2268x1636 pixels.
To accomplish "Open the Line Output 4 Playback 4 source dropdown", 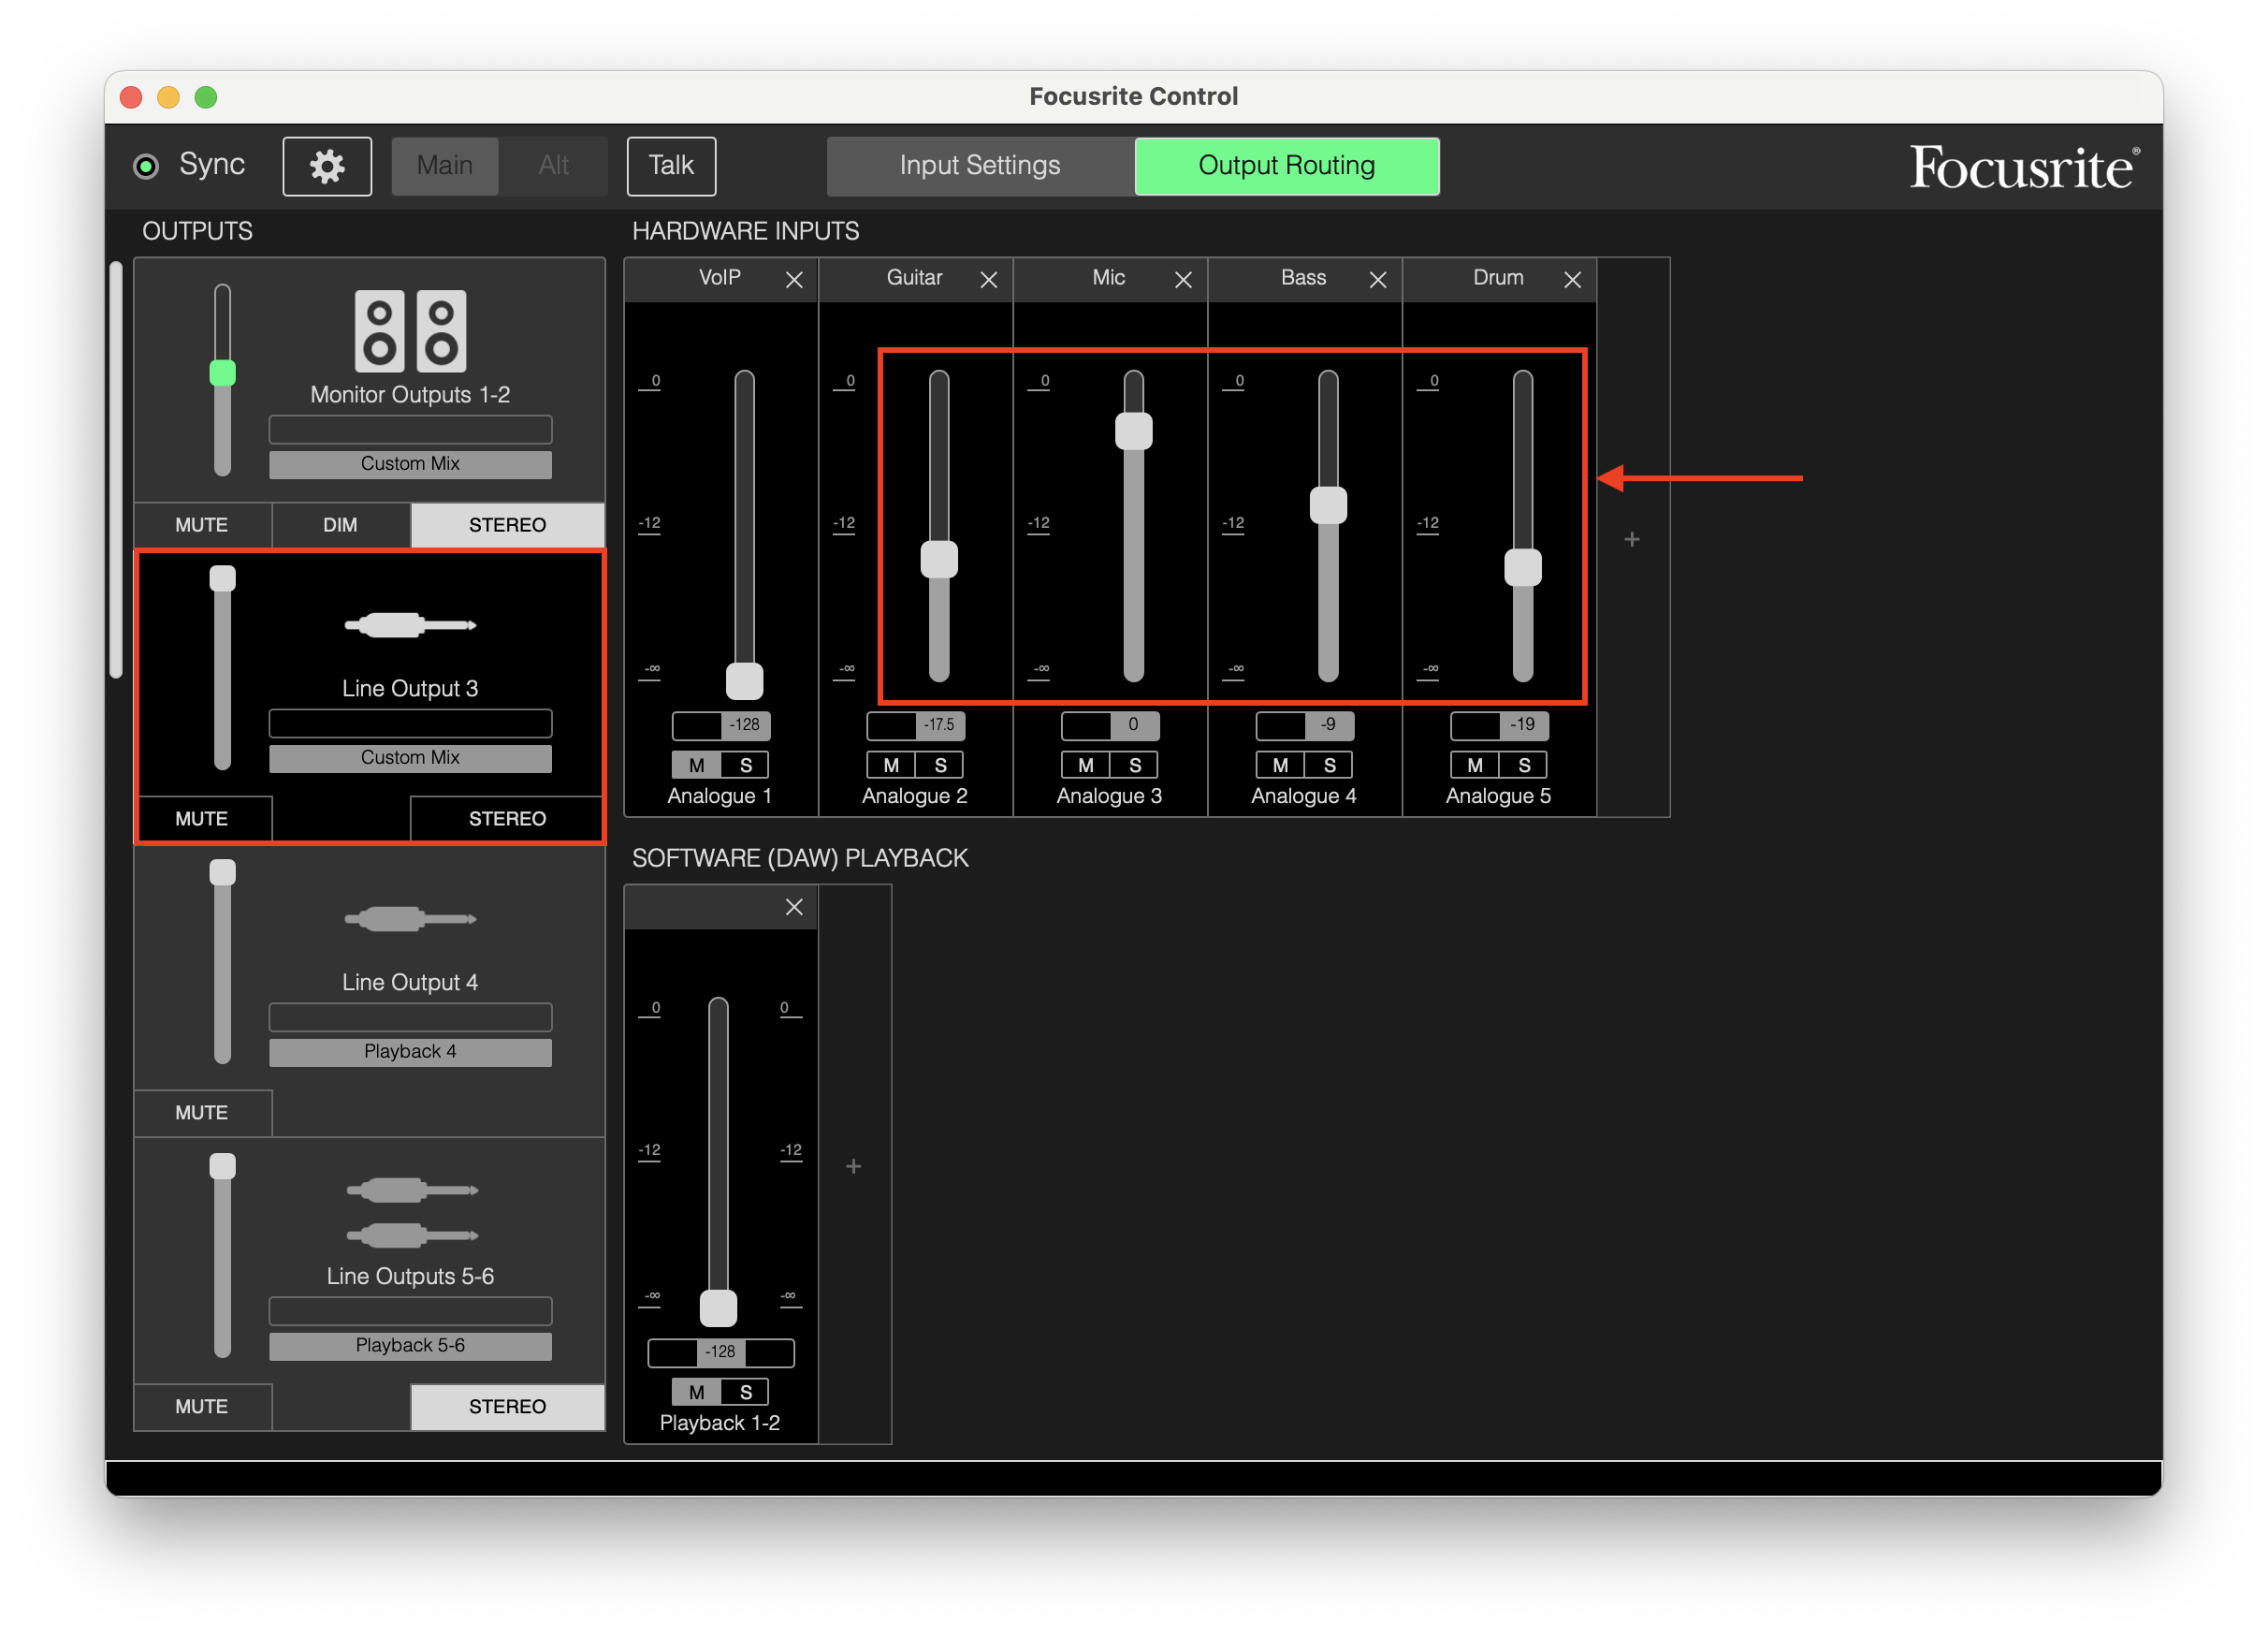I will click(x=410, y=1052).
